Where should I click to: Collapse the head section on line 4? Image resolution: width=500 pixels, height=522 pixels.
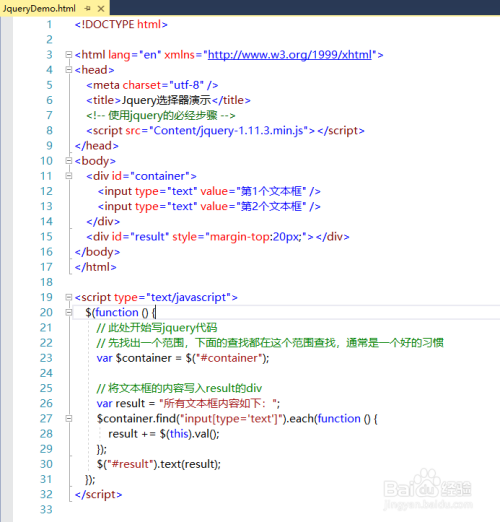(69, 70)
